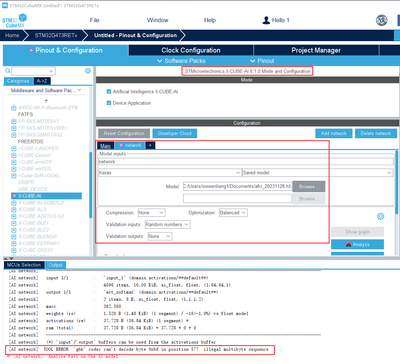Switch to the Main configuration tab
Image resolution: width=400 pixels, height=364 pixels.
tap(105, 146)
